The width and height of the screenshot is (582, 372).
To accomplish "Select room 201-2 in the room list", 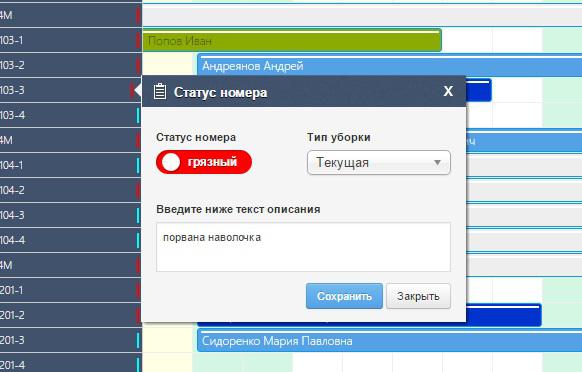I will [x=70, y=315].
